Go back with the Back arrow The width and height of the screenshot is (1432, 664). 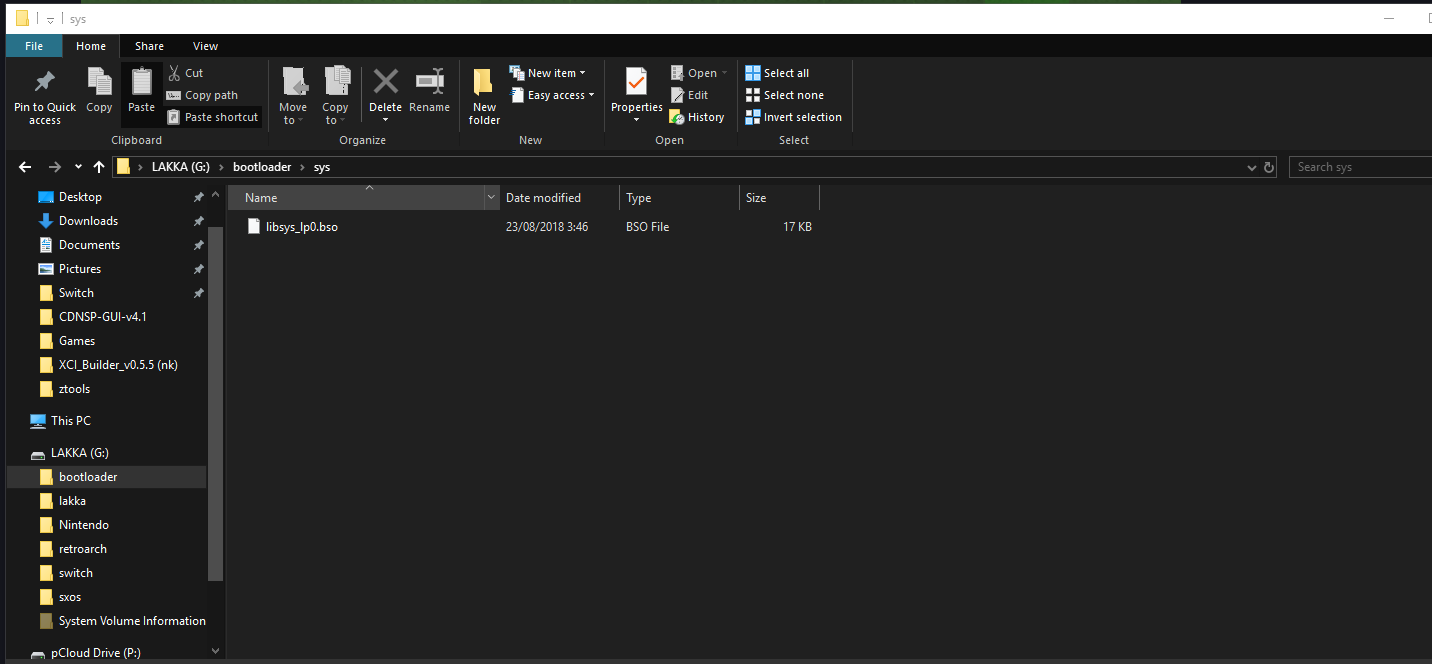tap(25, 167)
